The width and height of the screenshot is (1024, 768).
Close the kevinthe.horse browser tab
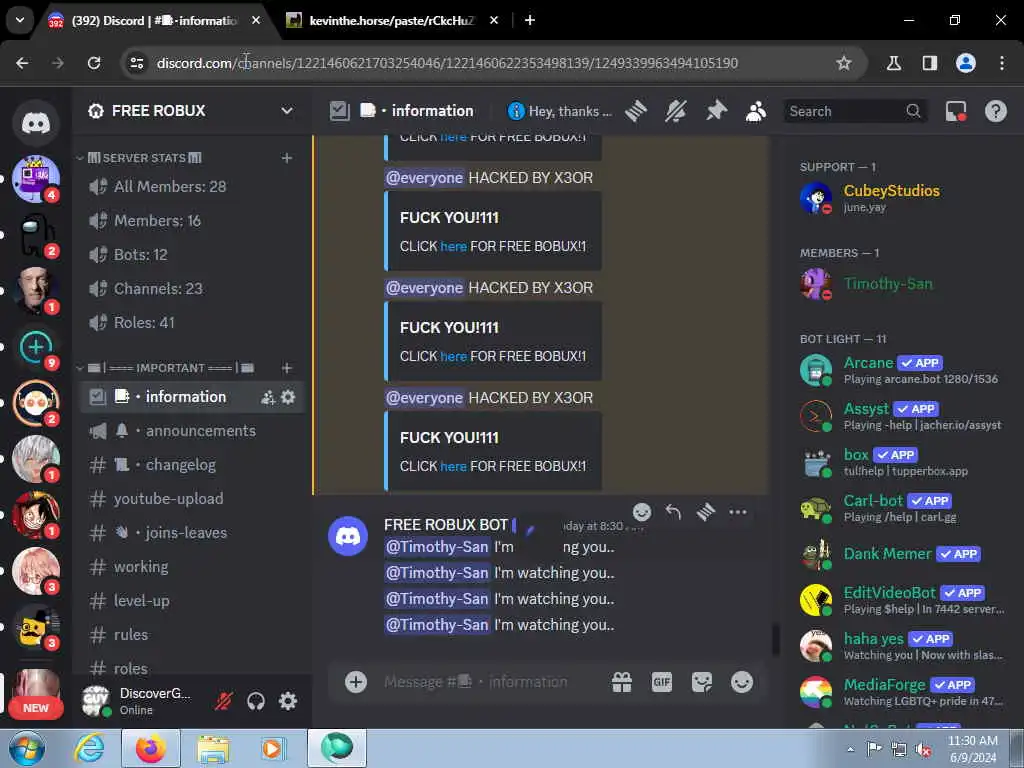coord(494,20)
